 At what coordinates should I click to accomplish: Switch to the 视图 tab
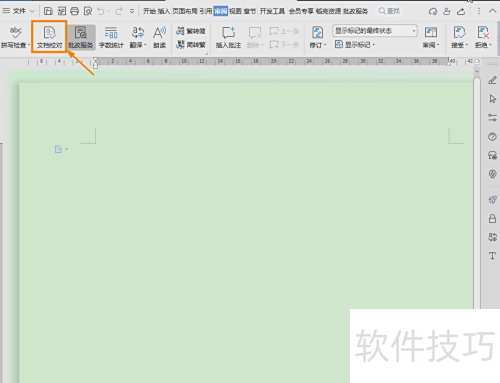coord(235,11)
